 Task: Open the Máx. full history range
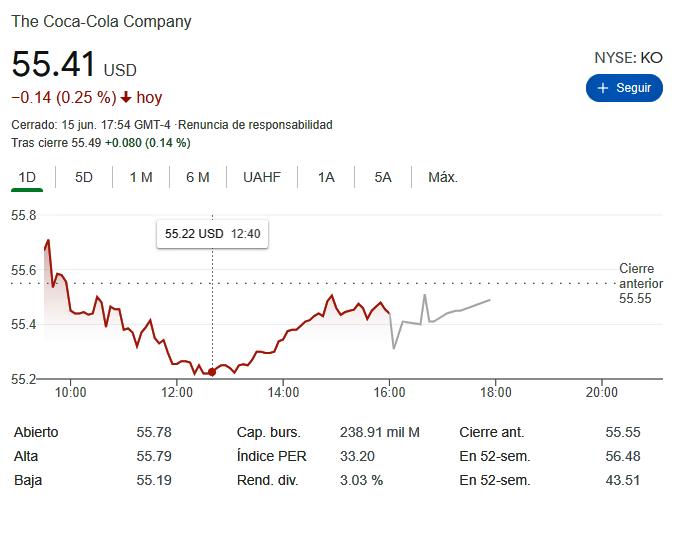[x=443, y=177]
